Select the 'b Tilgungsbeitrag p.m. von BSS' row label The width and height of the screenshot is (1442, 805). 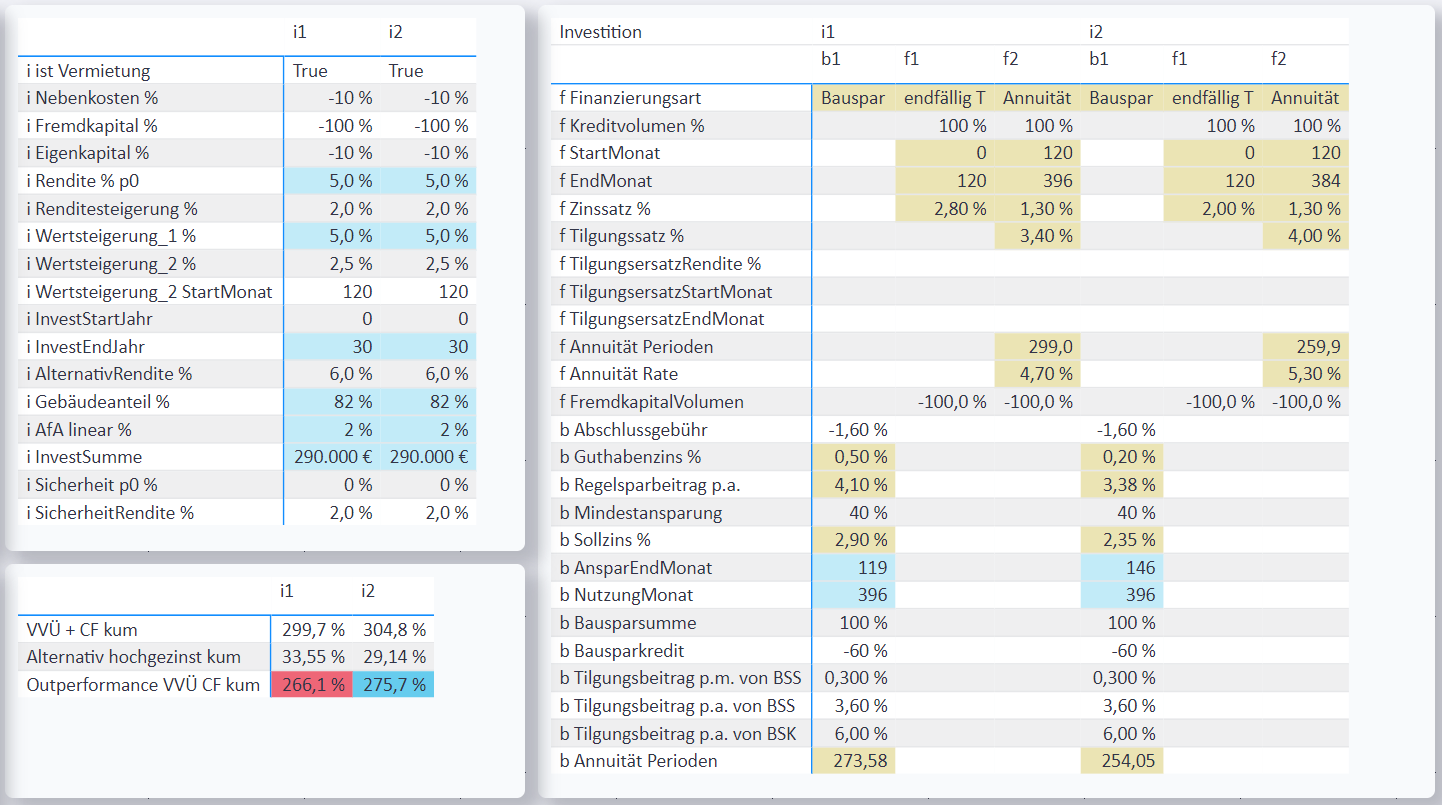point(680,678)
